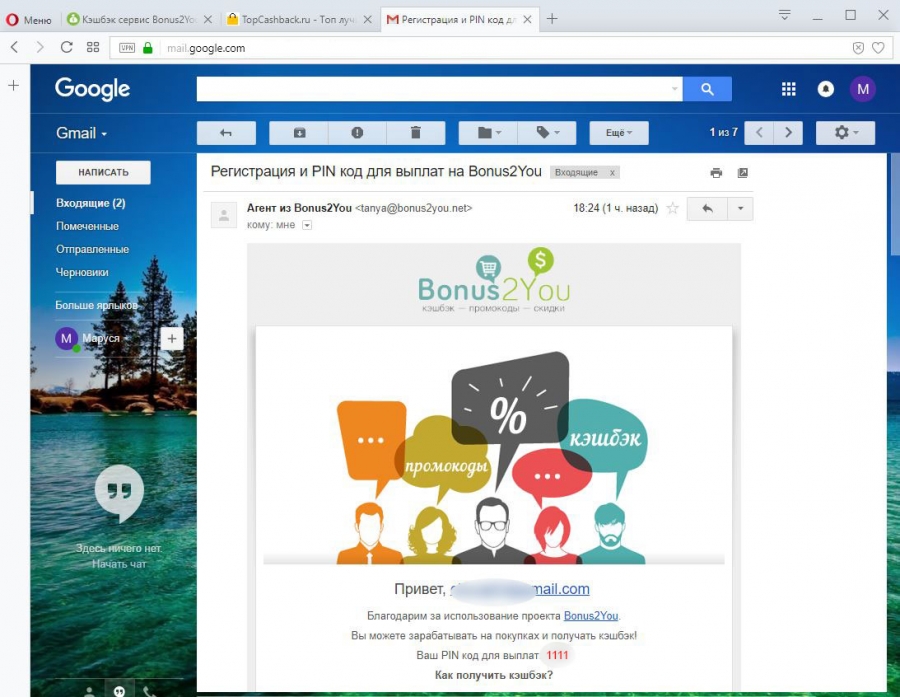
Task: Open the Move to folder dropdown
Action: pyautogui.click(x=488, y=133)
